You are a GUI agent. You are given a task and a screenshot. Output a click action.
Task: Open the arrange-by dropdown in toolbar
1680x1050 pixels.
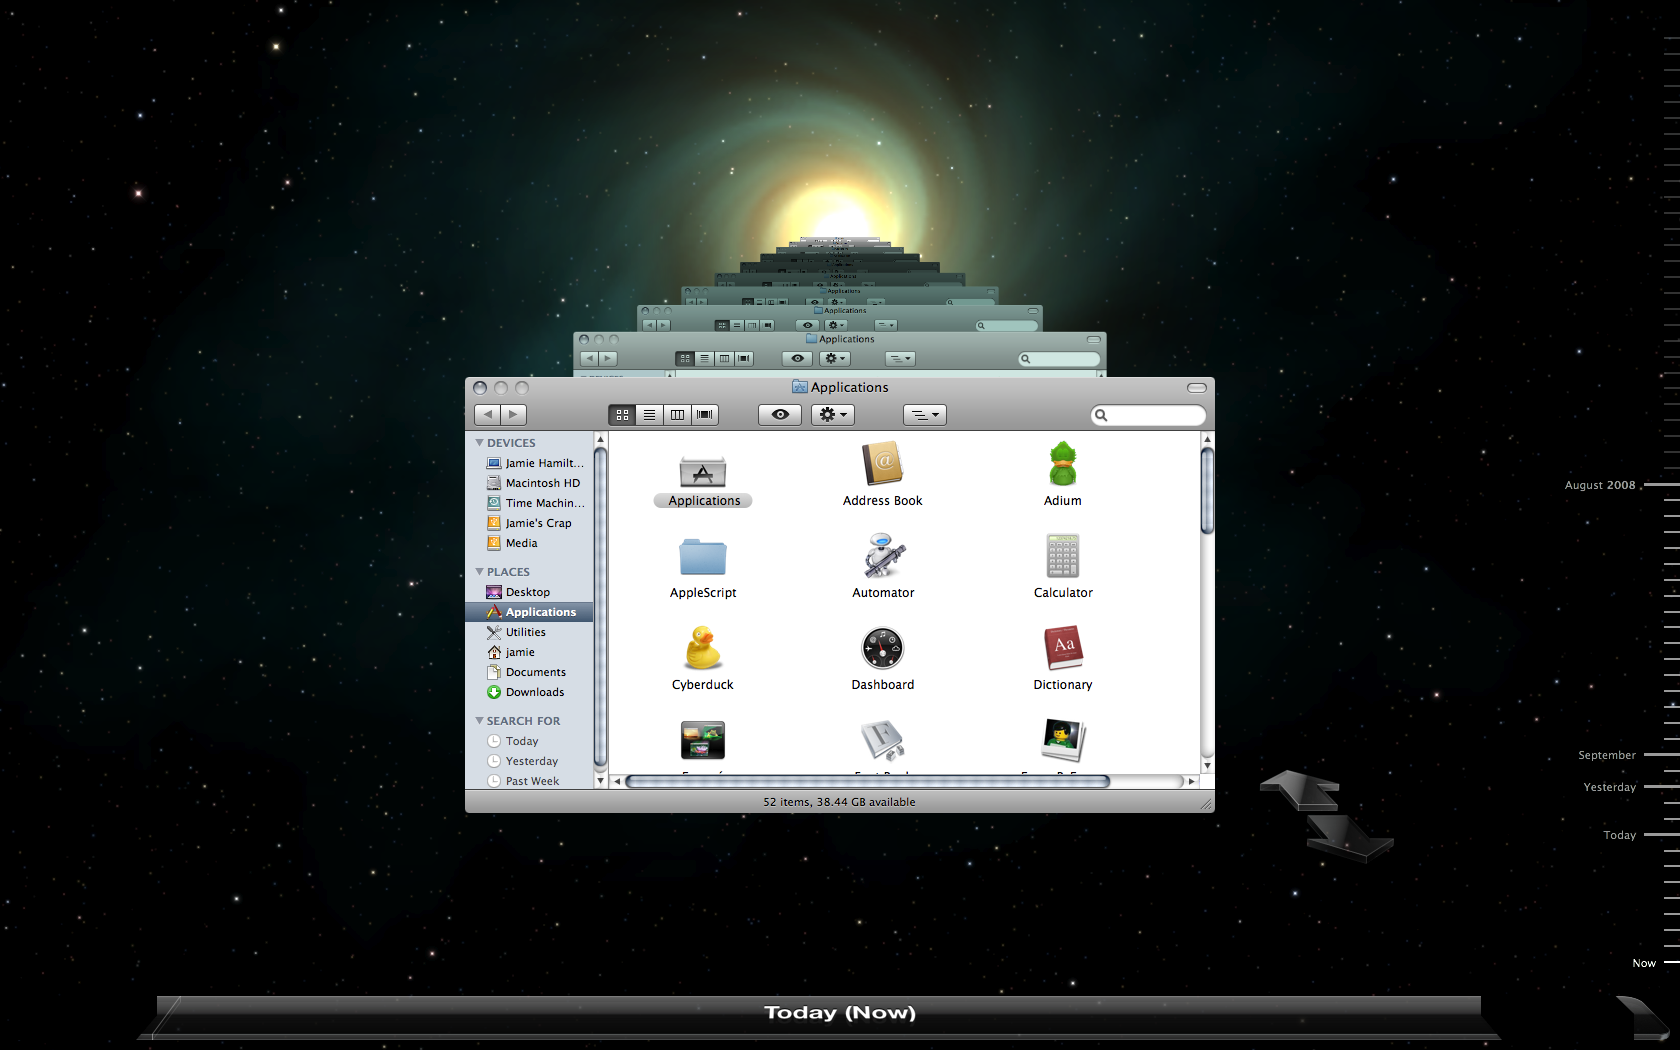[x=925, y=415]
